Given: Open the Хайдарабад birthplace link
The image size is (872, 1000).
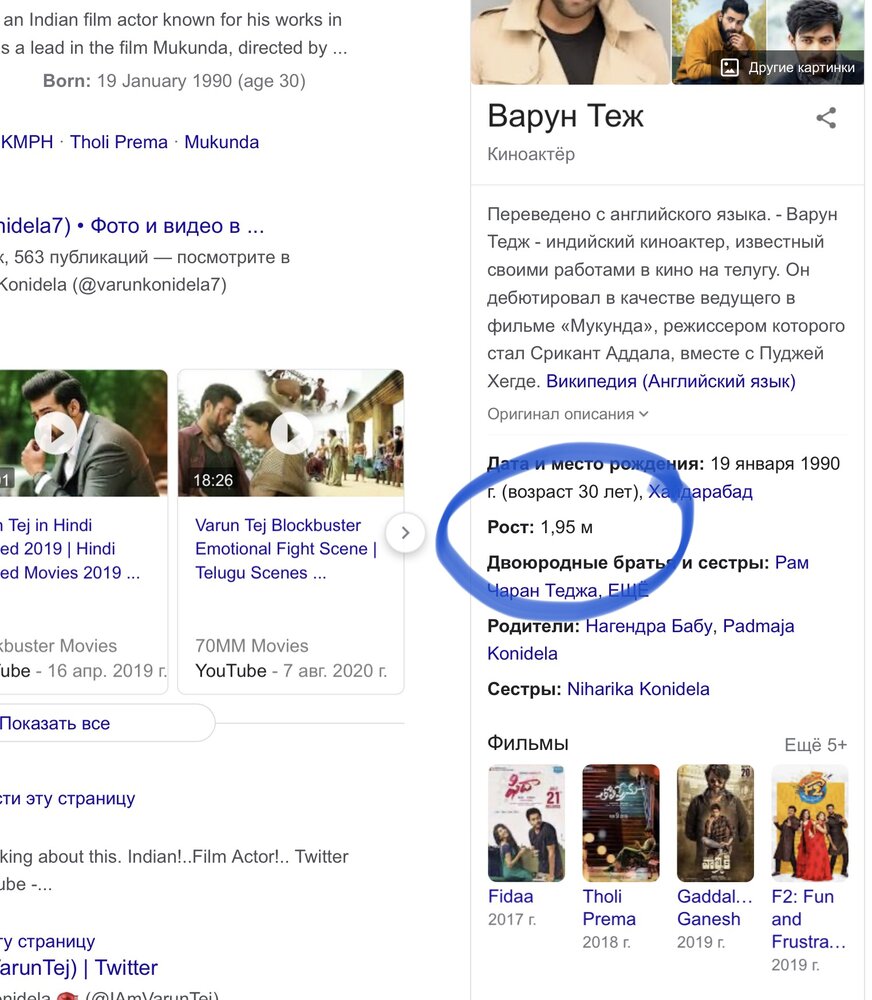Looking at the screenshot, I should point(700,492).
